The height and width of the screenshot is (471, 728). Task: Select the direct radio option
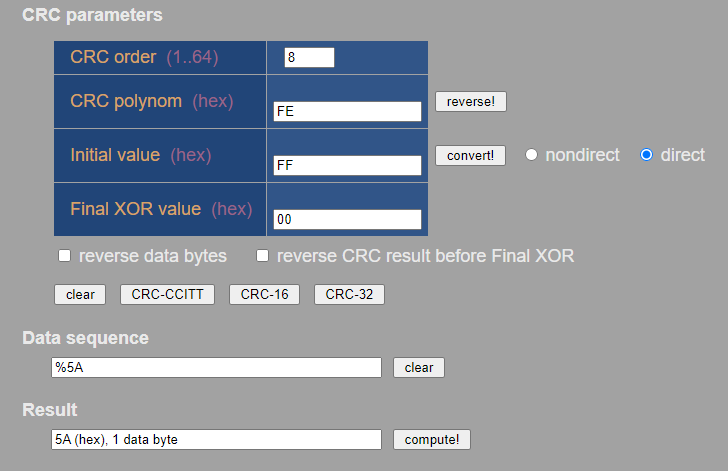pyautogui.click(x=647, y=155)
